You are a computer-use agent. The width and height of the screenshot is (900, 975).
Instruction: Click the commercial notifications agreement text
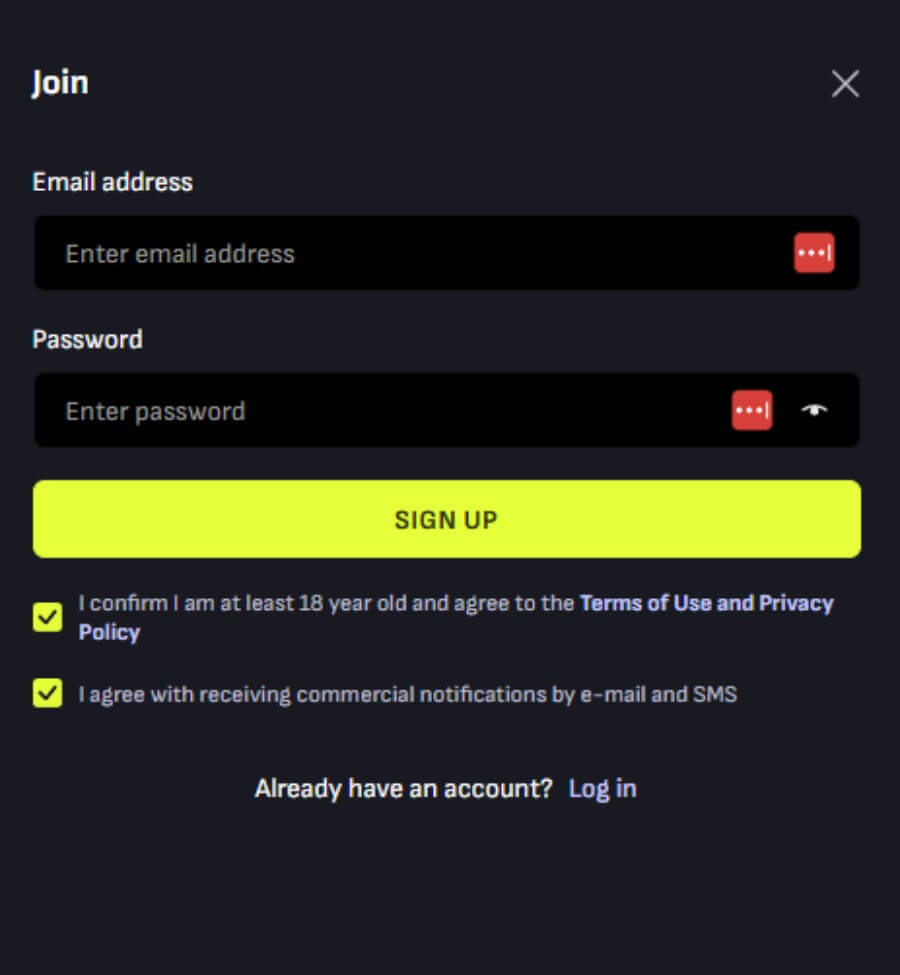pos(408,694)
